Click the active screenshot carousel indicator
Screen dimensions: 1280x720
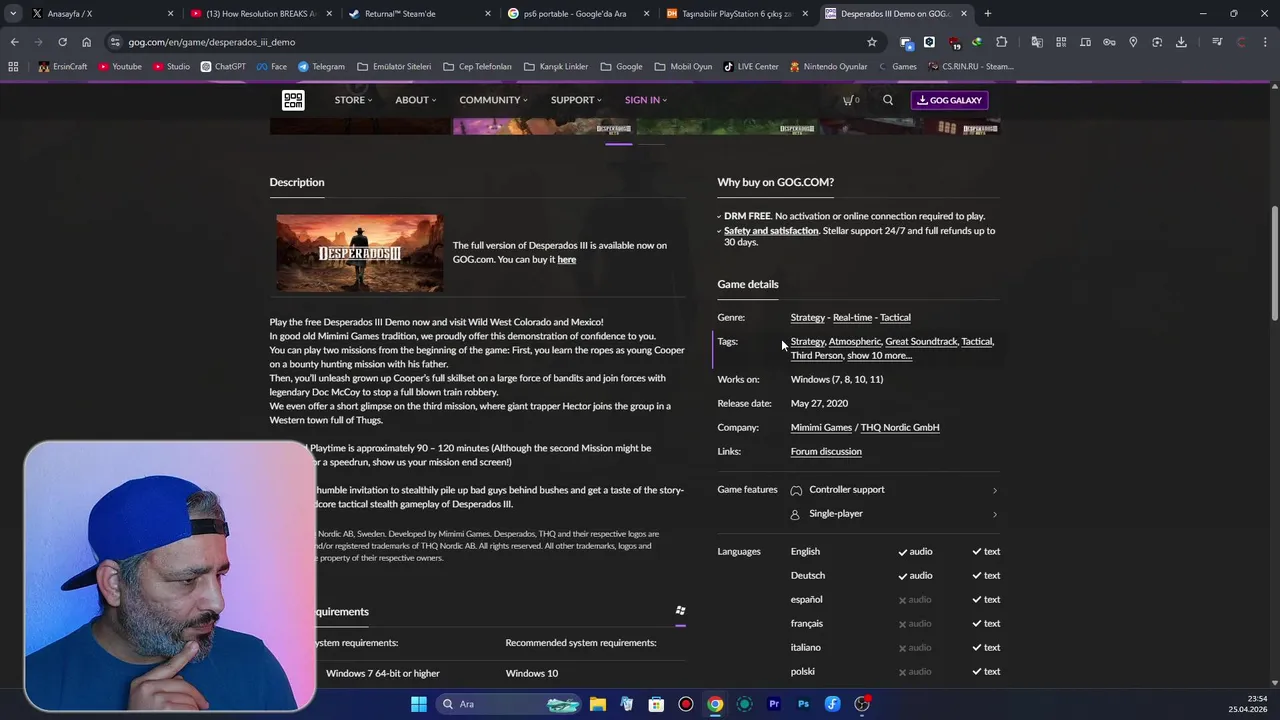click(618, 144)
